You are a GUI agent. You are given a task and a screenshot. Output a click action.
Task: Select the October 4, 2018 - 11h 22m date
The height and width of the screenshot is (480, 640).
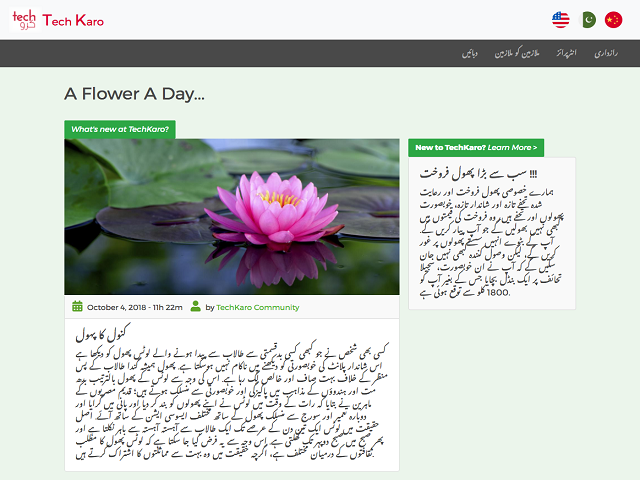tap(135, 307)
